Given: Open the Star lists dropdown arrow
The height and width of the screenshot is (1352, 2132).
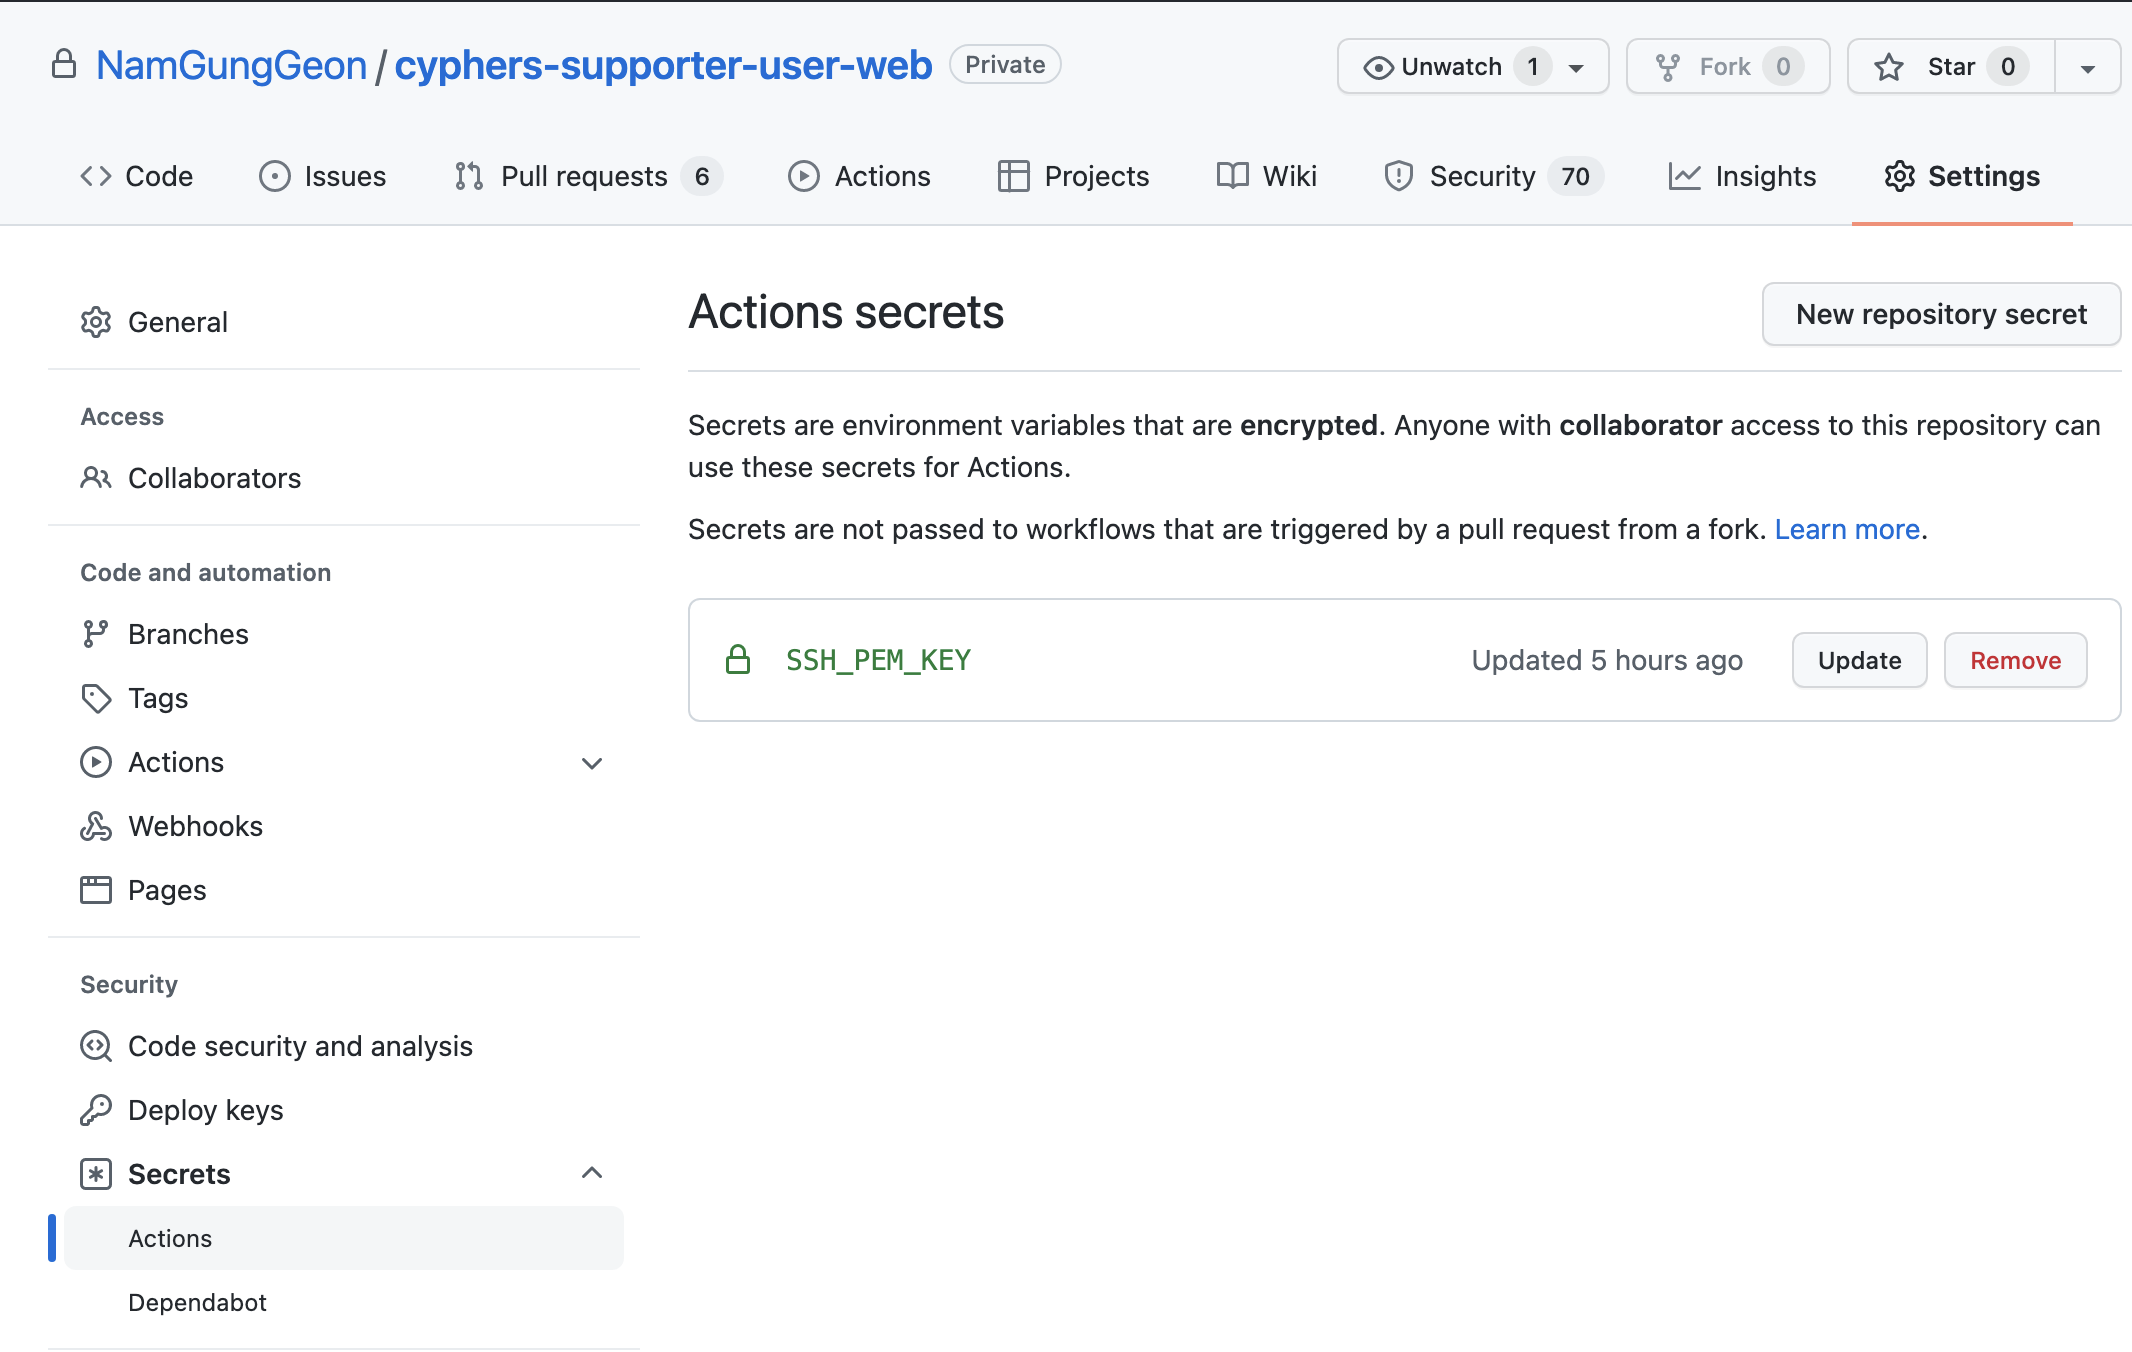Looking at the screenshot, I should 2087,68.
